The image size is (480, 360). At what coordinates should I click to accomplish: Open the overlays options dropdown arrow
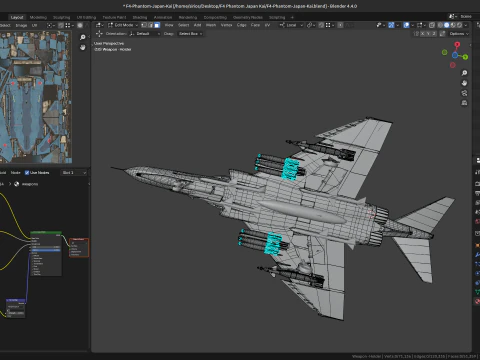pos(412,25)
